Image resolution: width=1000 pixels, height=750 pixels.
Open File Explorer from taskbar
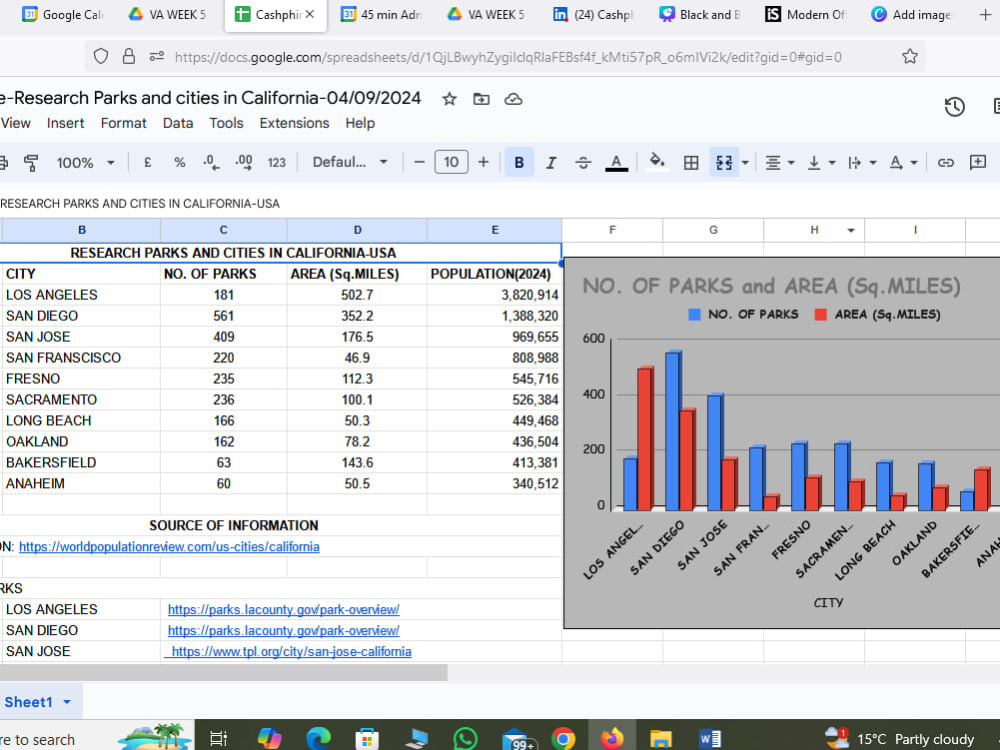661,739
